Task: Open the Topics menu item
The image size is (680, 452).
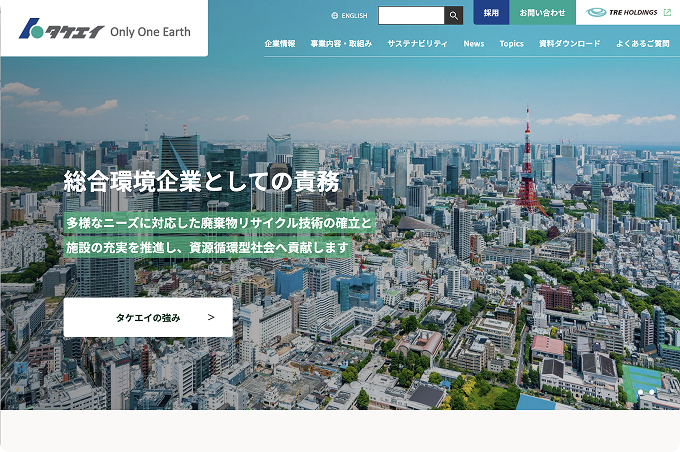Action: pyautogui.click(x=511, y=43)
